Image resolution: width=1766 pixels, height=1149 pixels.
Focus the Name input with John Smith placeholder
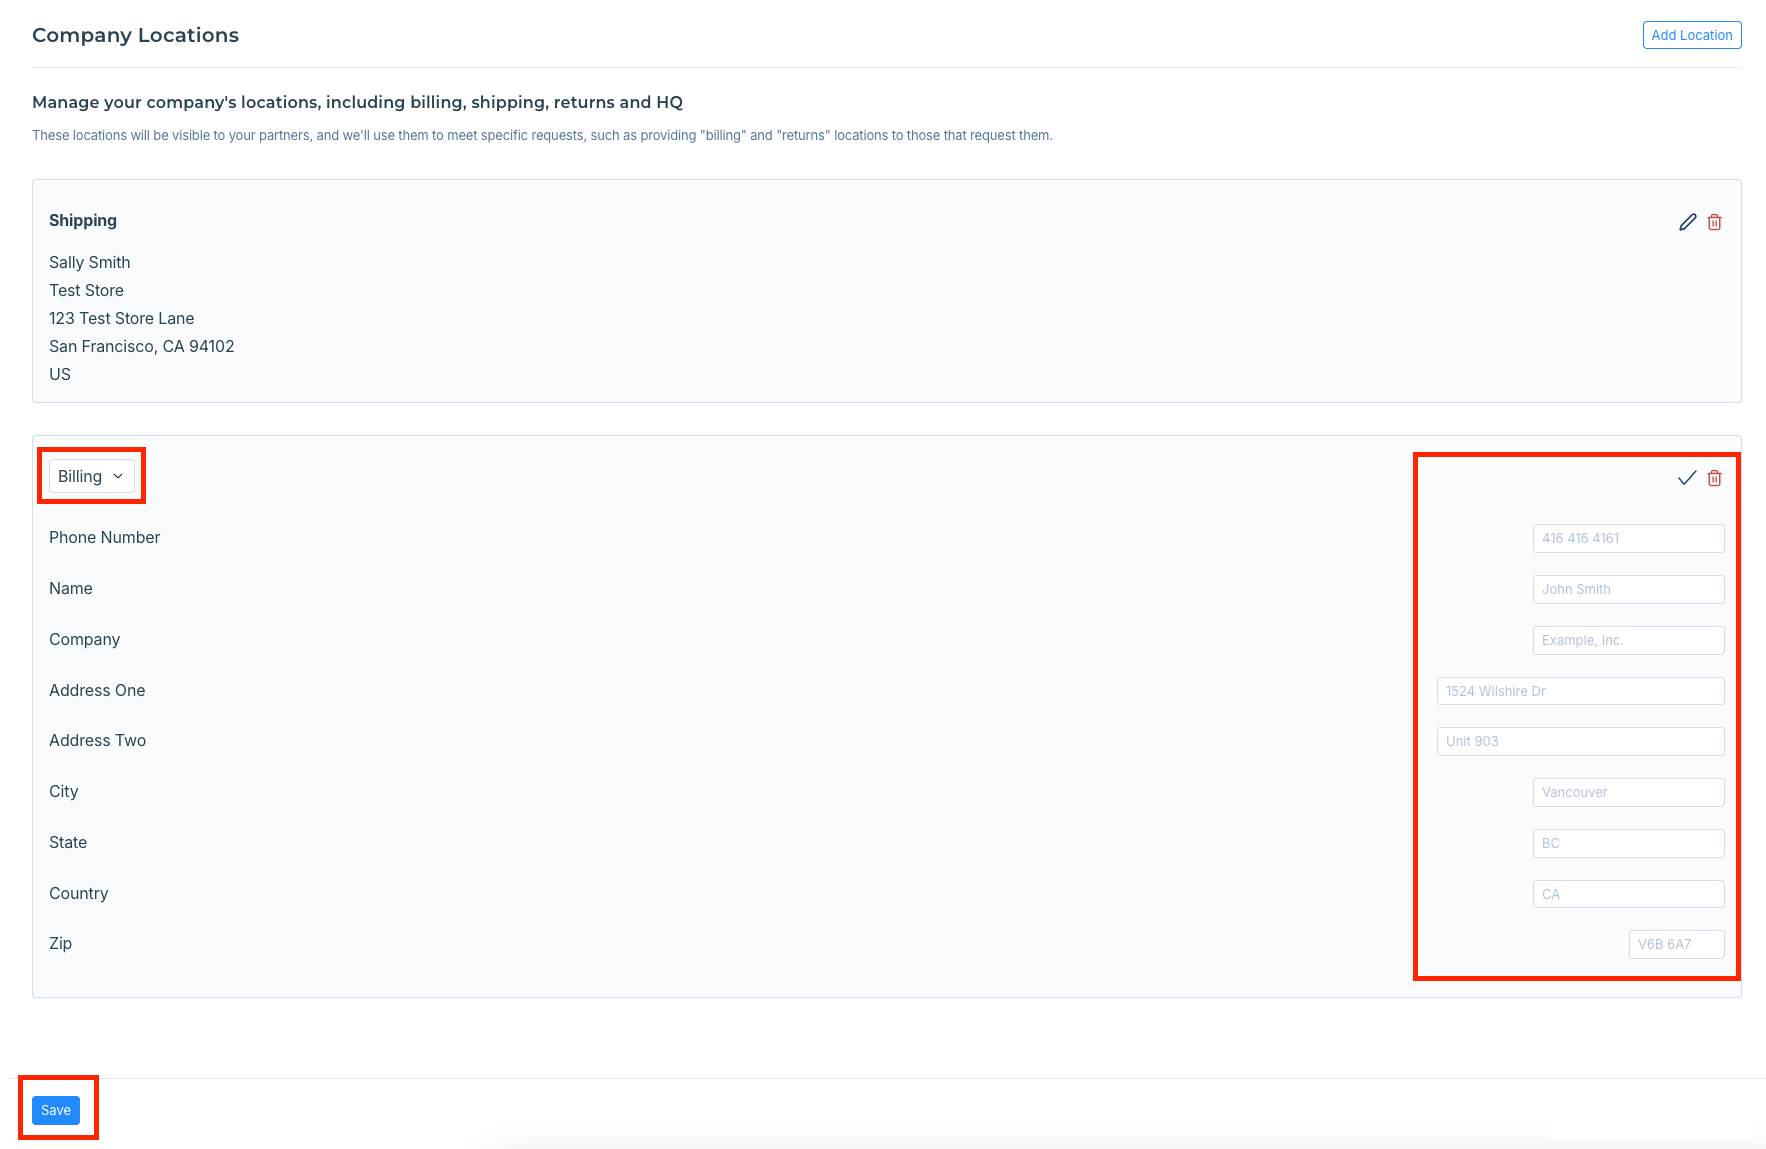(x=1628, y=589)
